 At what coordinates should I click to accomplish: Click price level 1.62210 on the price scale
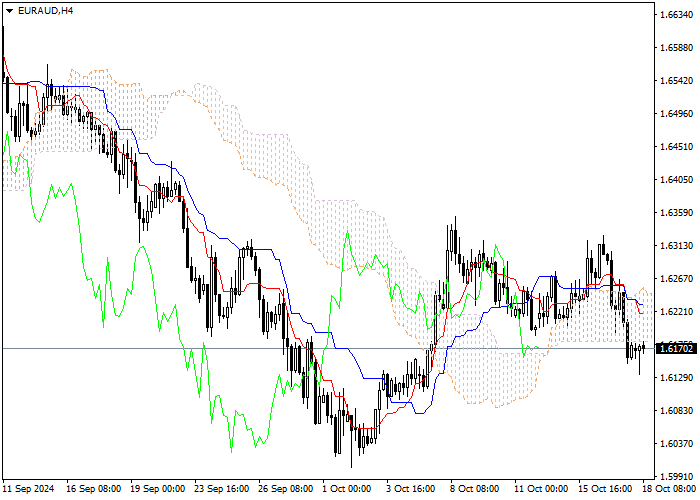pos(677,312)
